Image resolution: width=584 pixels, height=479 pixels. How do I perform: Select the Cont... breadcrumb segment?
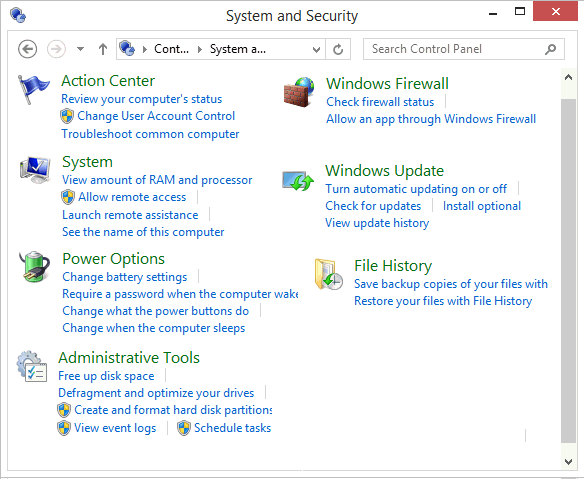[x=171, y=49]
